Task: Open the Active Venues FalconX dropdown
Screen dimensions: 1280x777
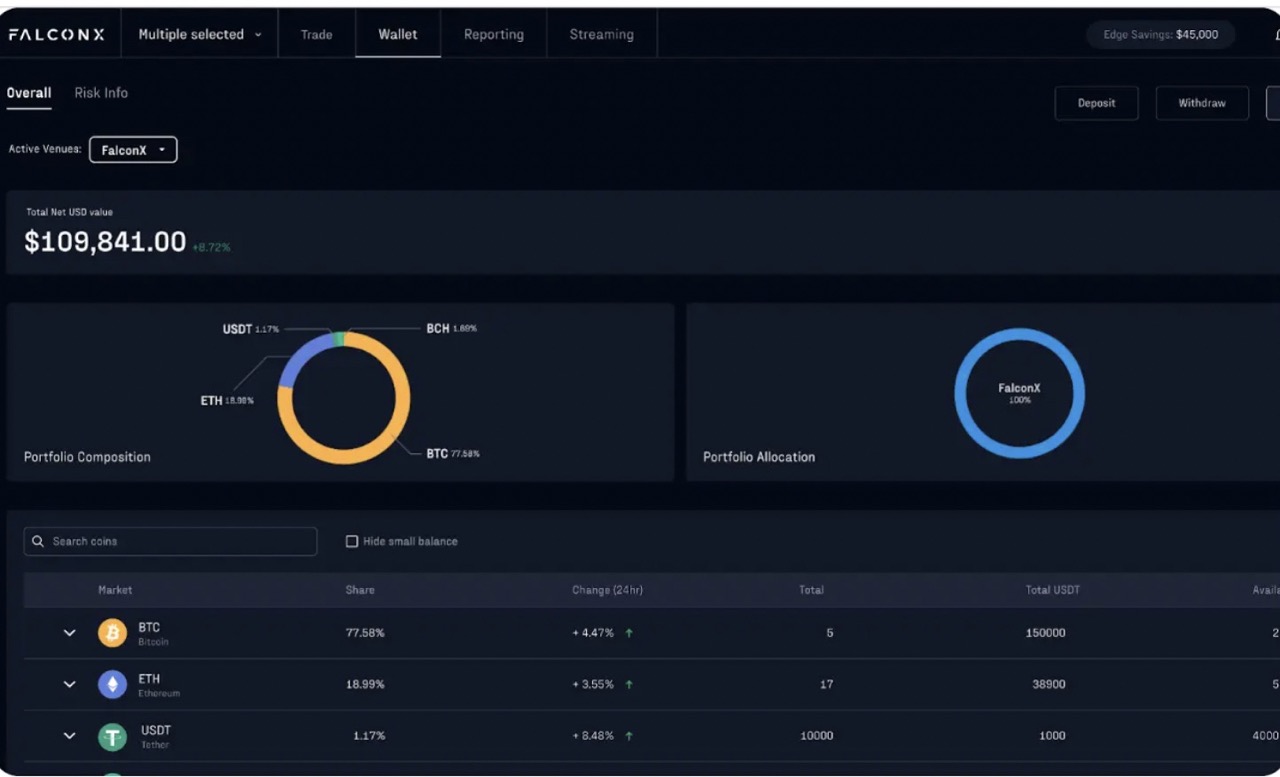Action: [133, 149]
